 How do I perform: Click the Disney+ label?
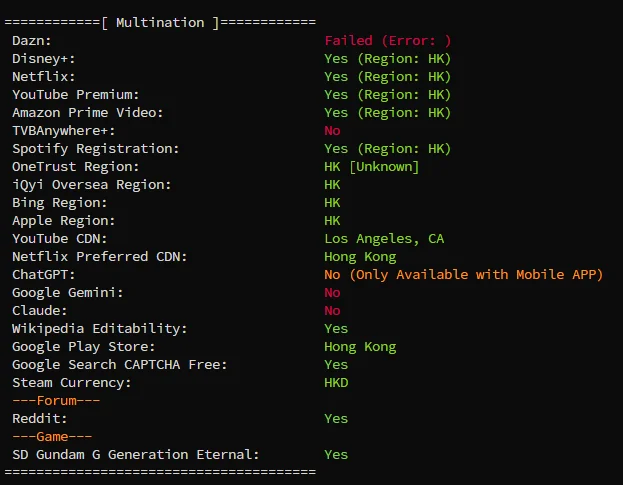click(x=44, y=59)
